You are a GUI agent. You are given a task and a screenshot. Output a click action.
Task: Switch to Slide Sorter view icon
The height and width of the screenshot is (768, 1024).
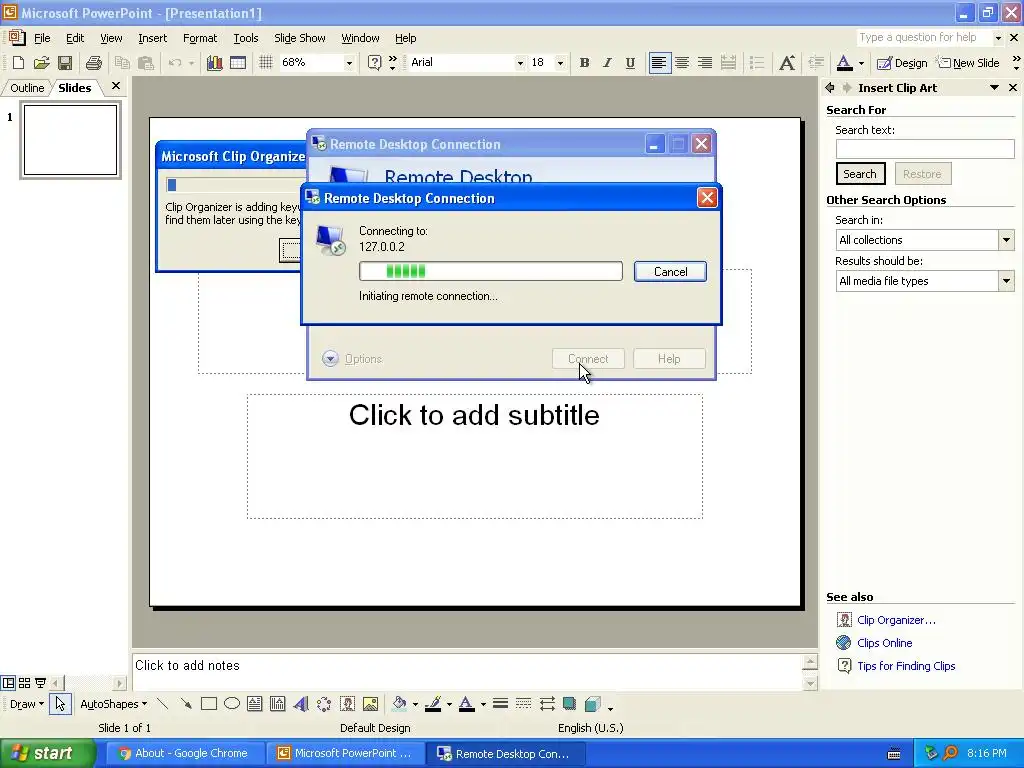pos(24,683)
